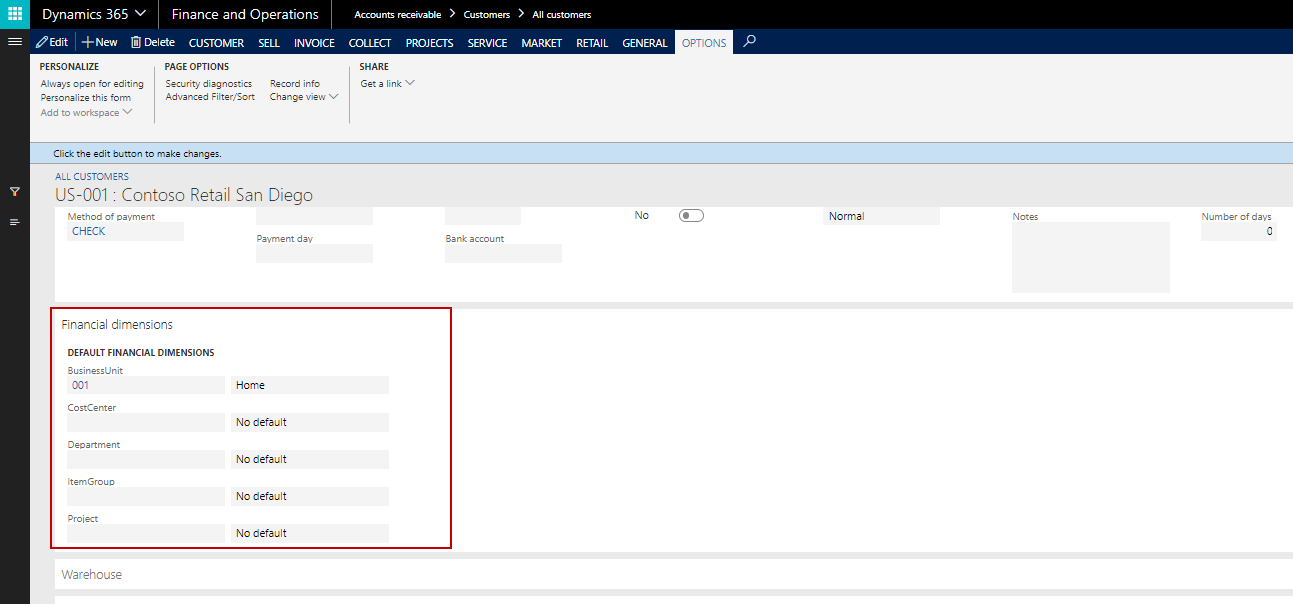Toggle the No switch
The height and width of the screenshot is (604, 1293).
point(691,216)
